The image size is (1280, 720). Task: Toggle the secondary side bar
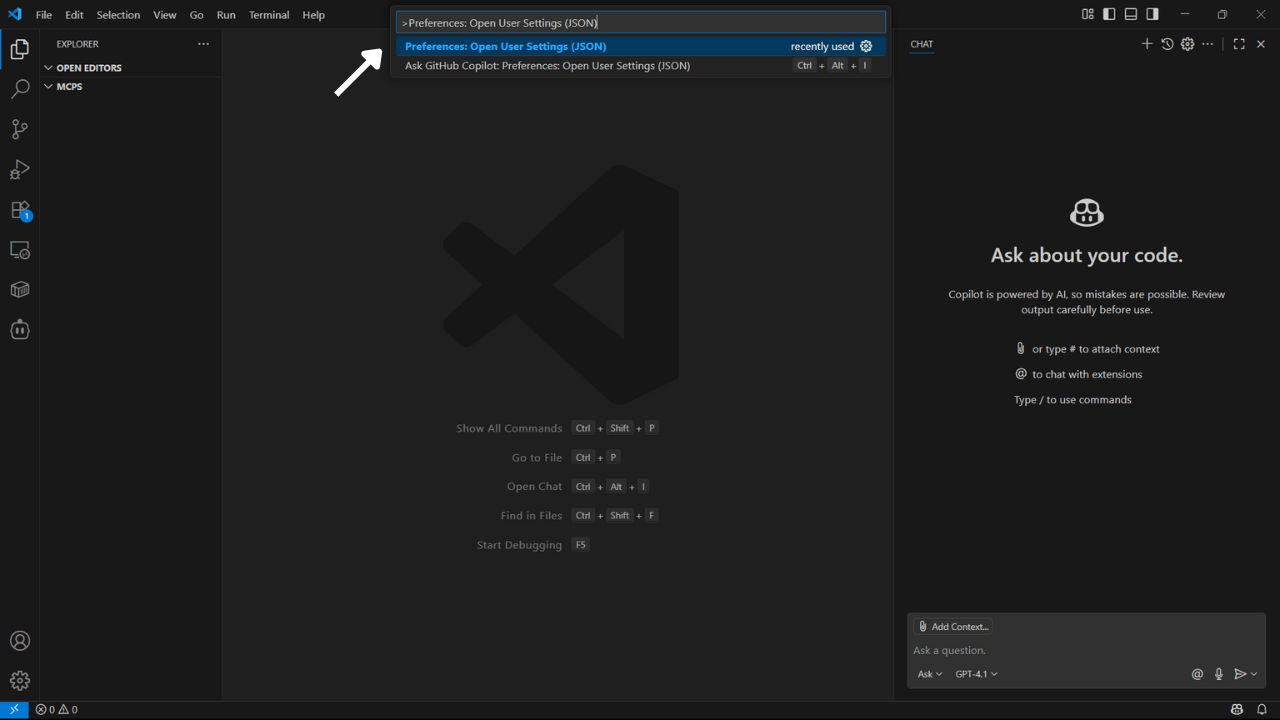point(1152,14)
